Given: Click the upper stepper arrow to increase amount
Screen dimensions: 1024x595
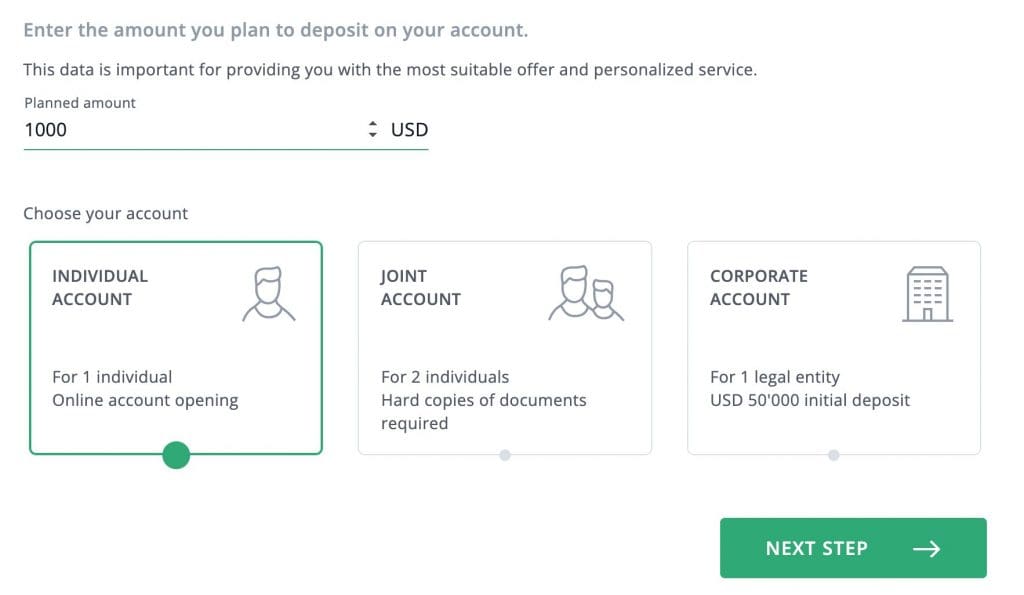Looking at the screenshot, I should tap(371, 124).
